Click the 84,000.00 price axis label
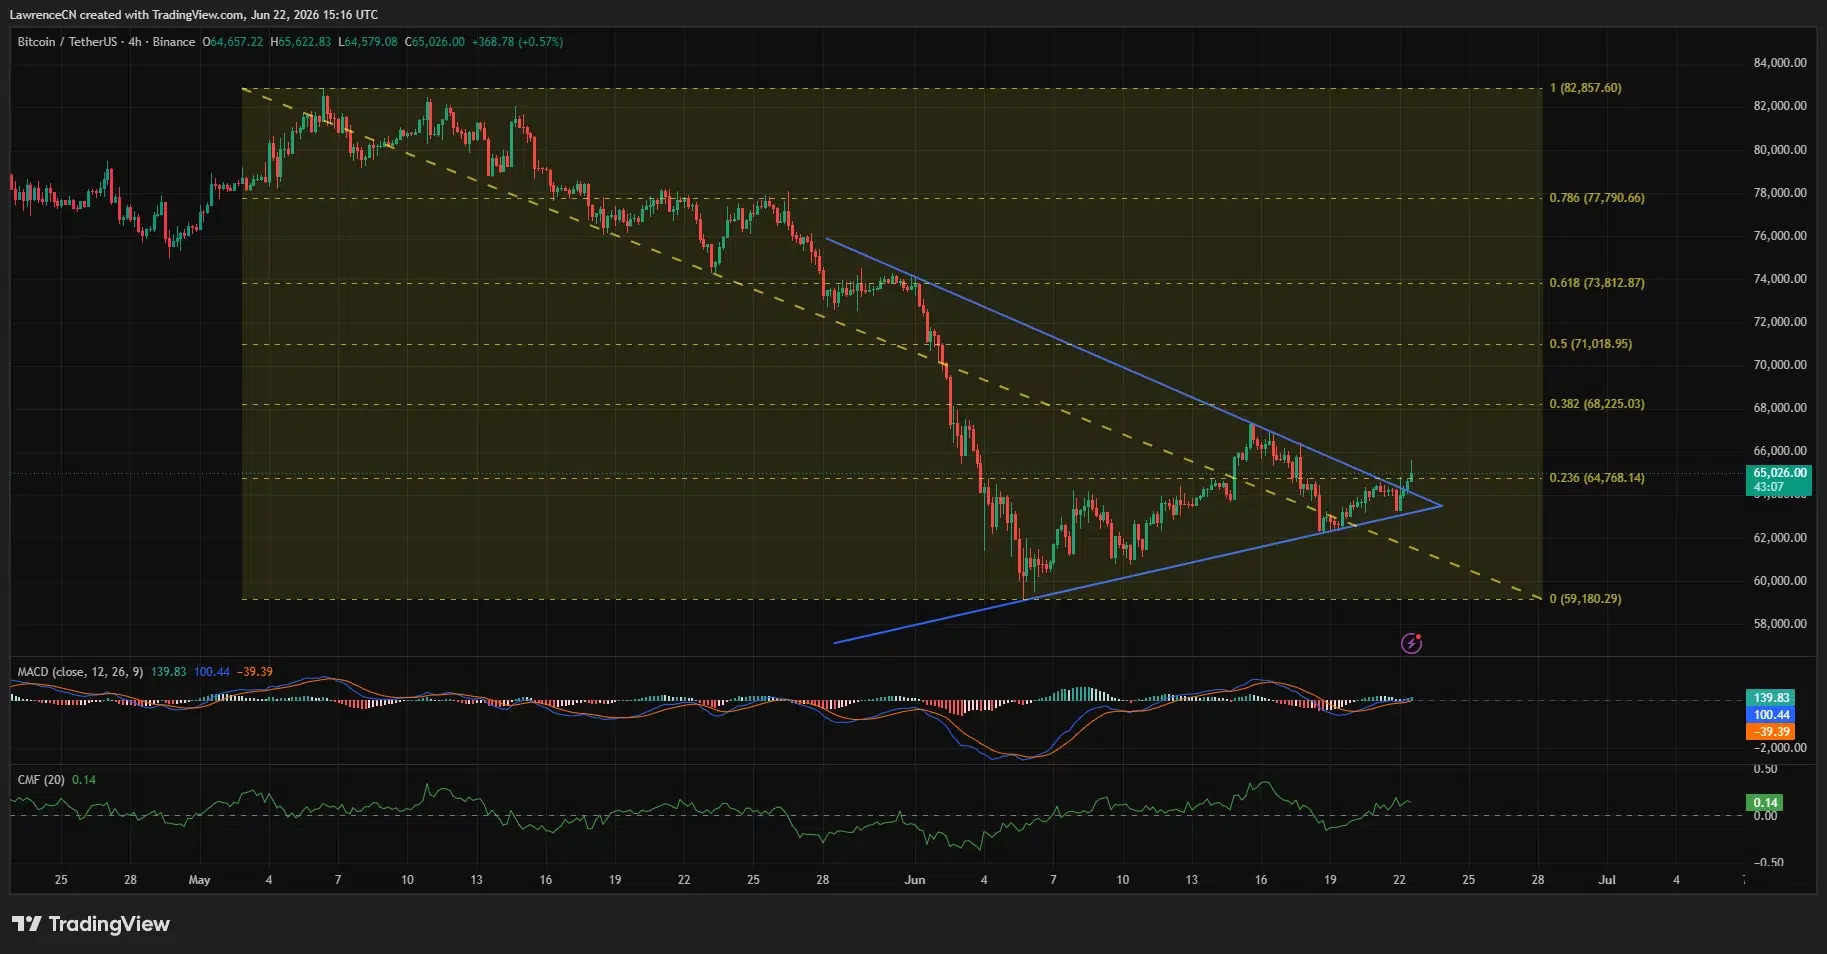The image size is (1827, 954). tap(1780, 63)
